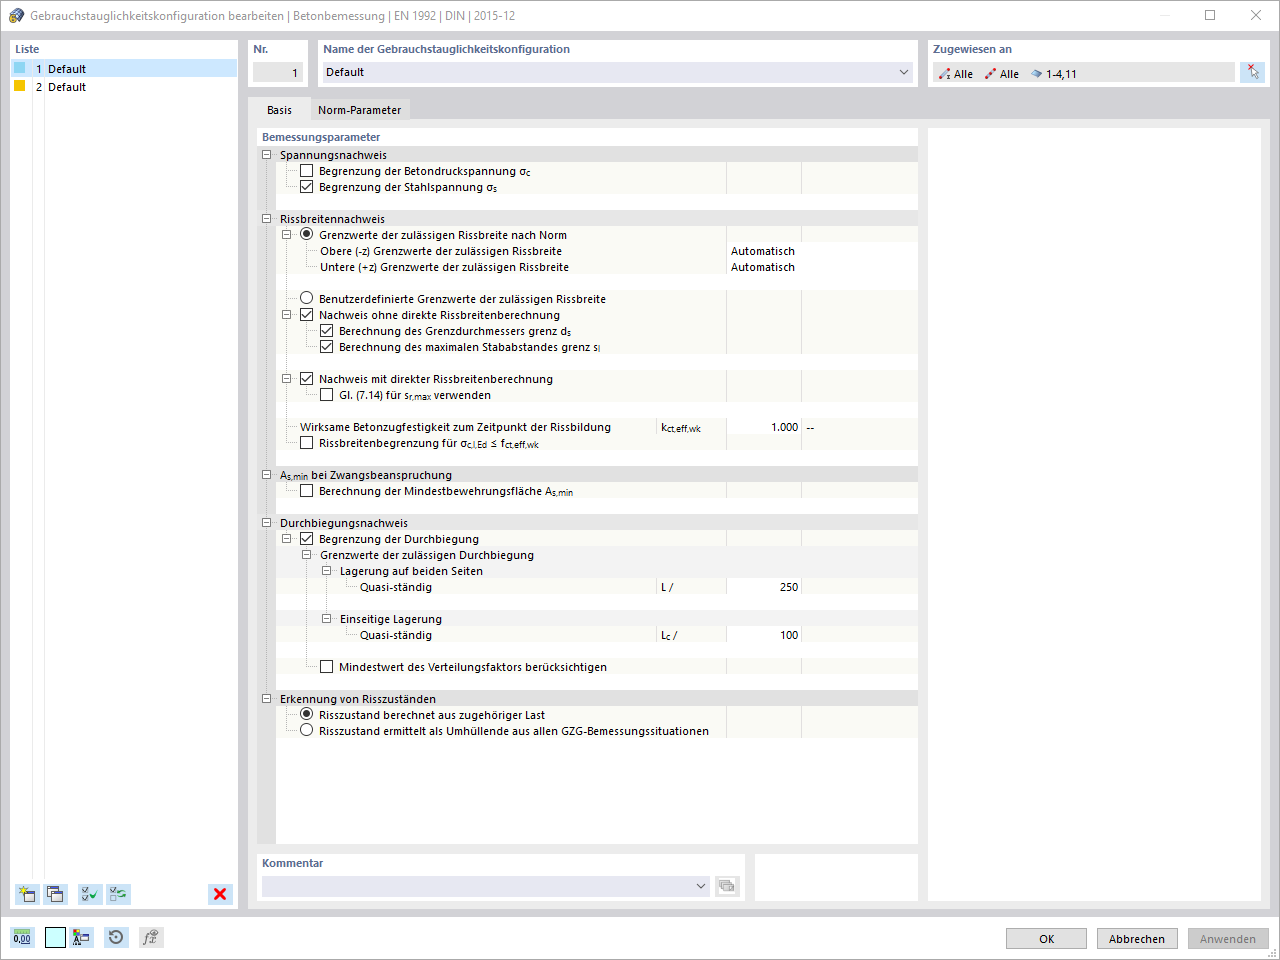Copy the current configuration
Image resolution: width=1280 pixels, height=960 pixels.
coord(54,894)
